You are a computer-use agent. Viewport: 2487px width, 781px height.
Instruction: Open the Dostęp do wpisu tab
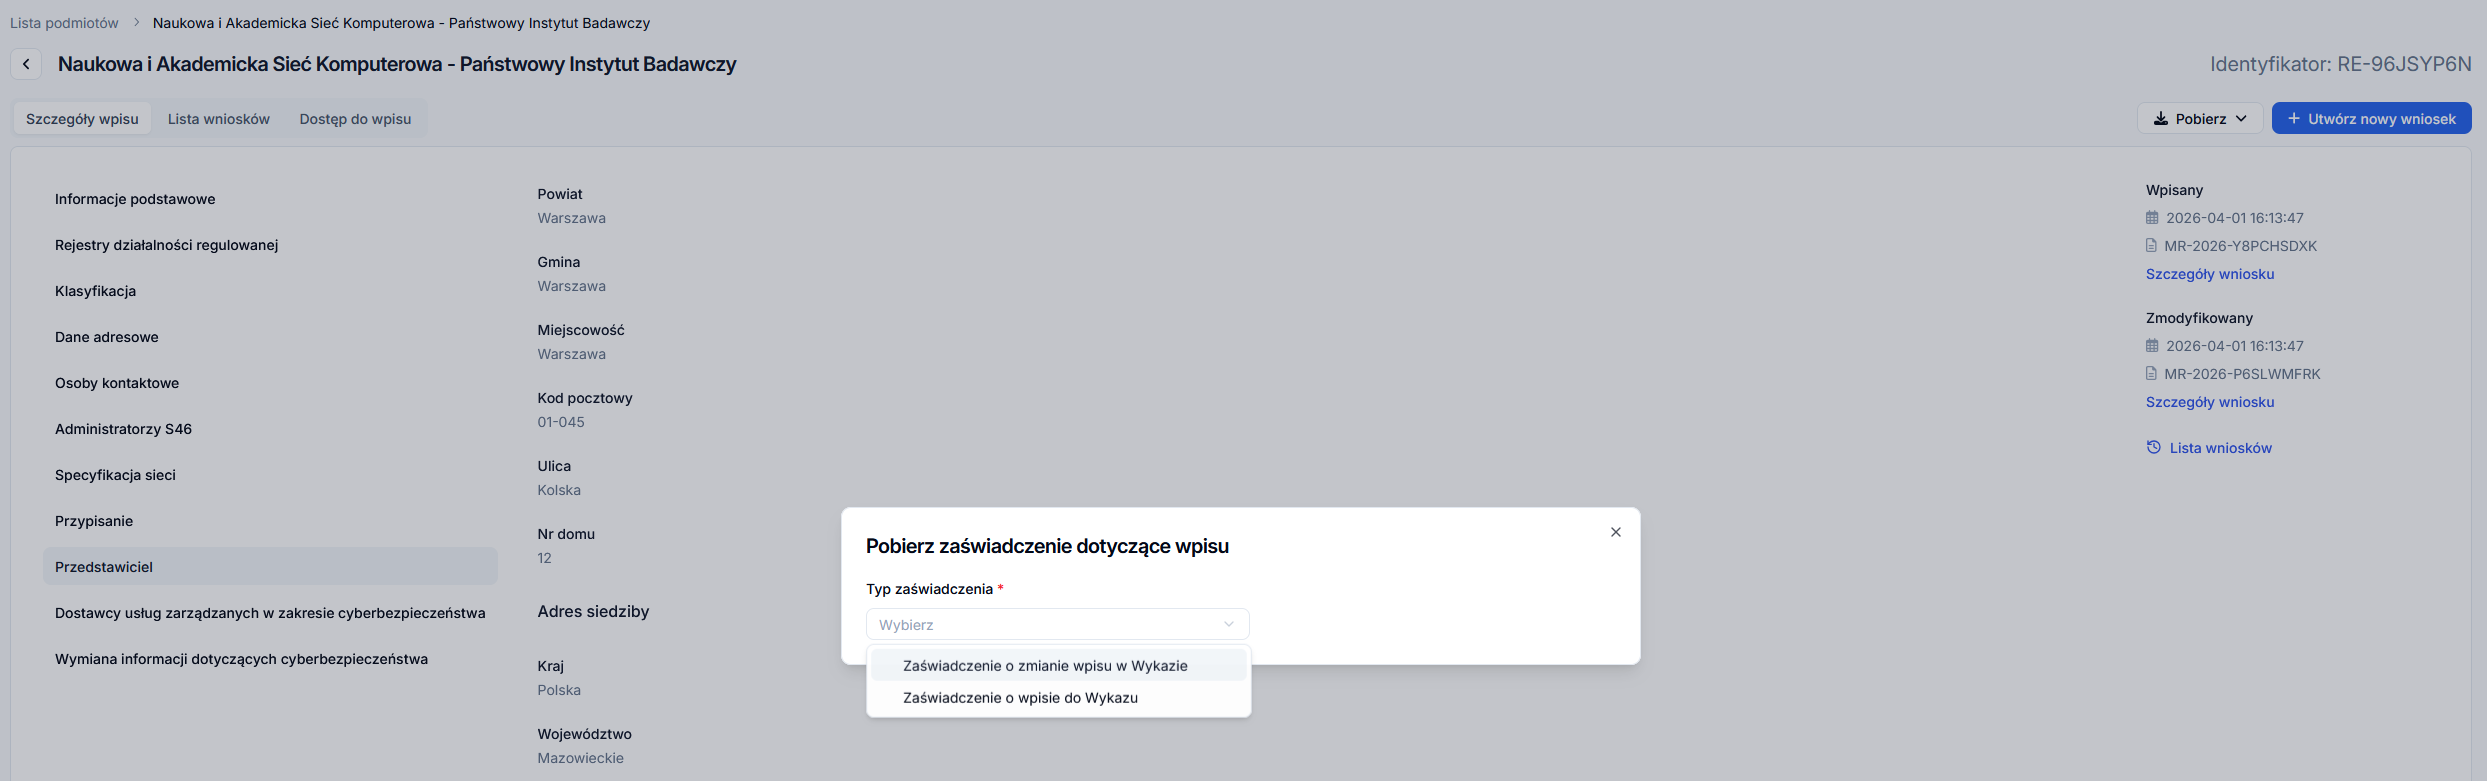355,119
